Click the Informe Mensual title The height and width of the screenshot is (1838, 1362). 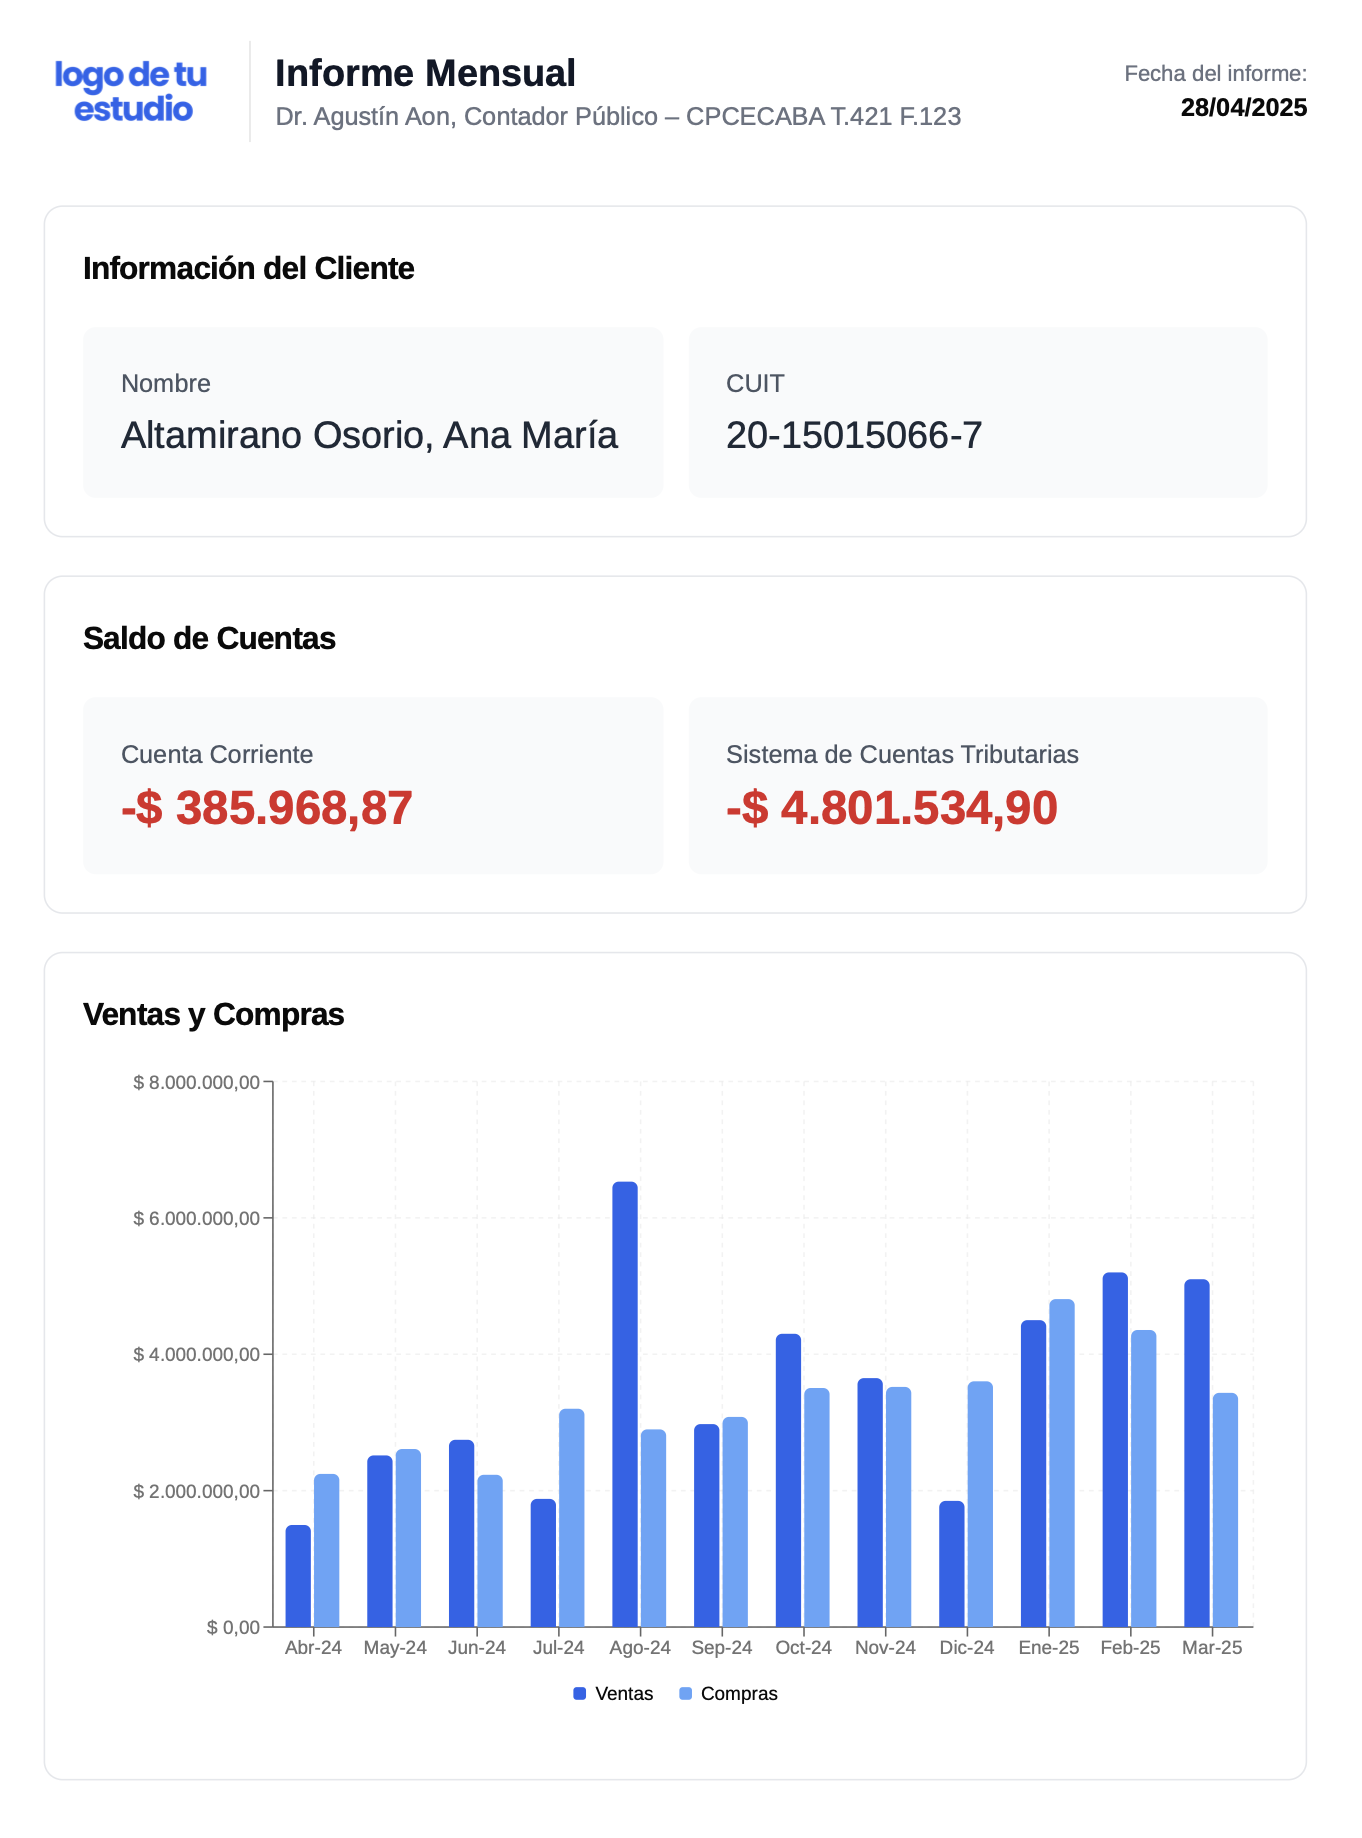click(425, 73)
